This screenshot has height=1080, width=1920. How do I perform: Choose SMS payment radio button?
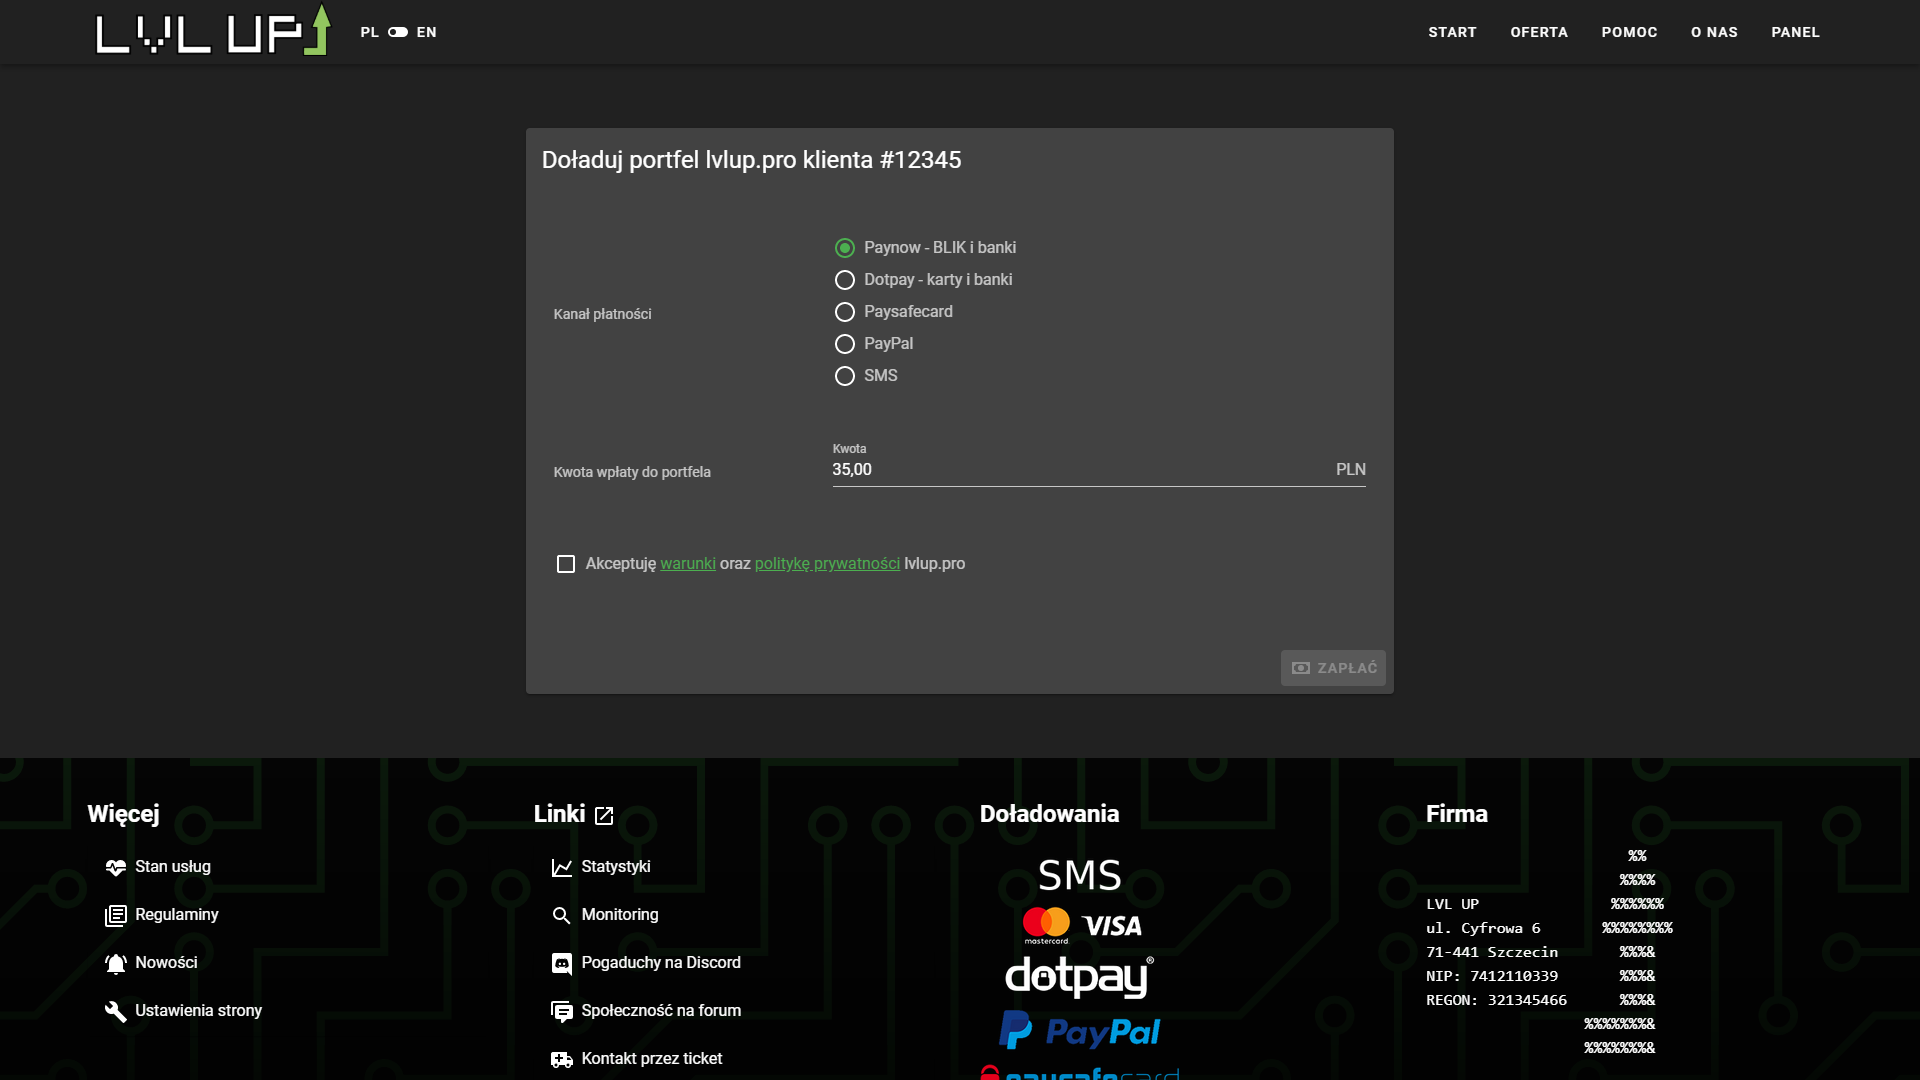coord(845,376)
